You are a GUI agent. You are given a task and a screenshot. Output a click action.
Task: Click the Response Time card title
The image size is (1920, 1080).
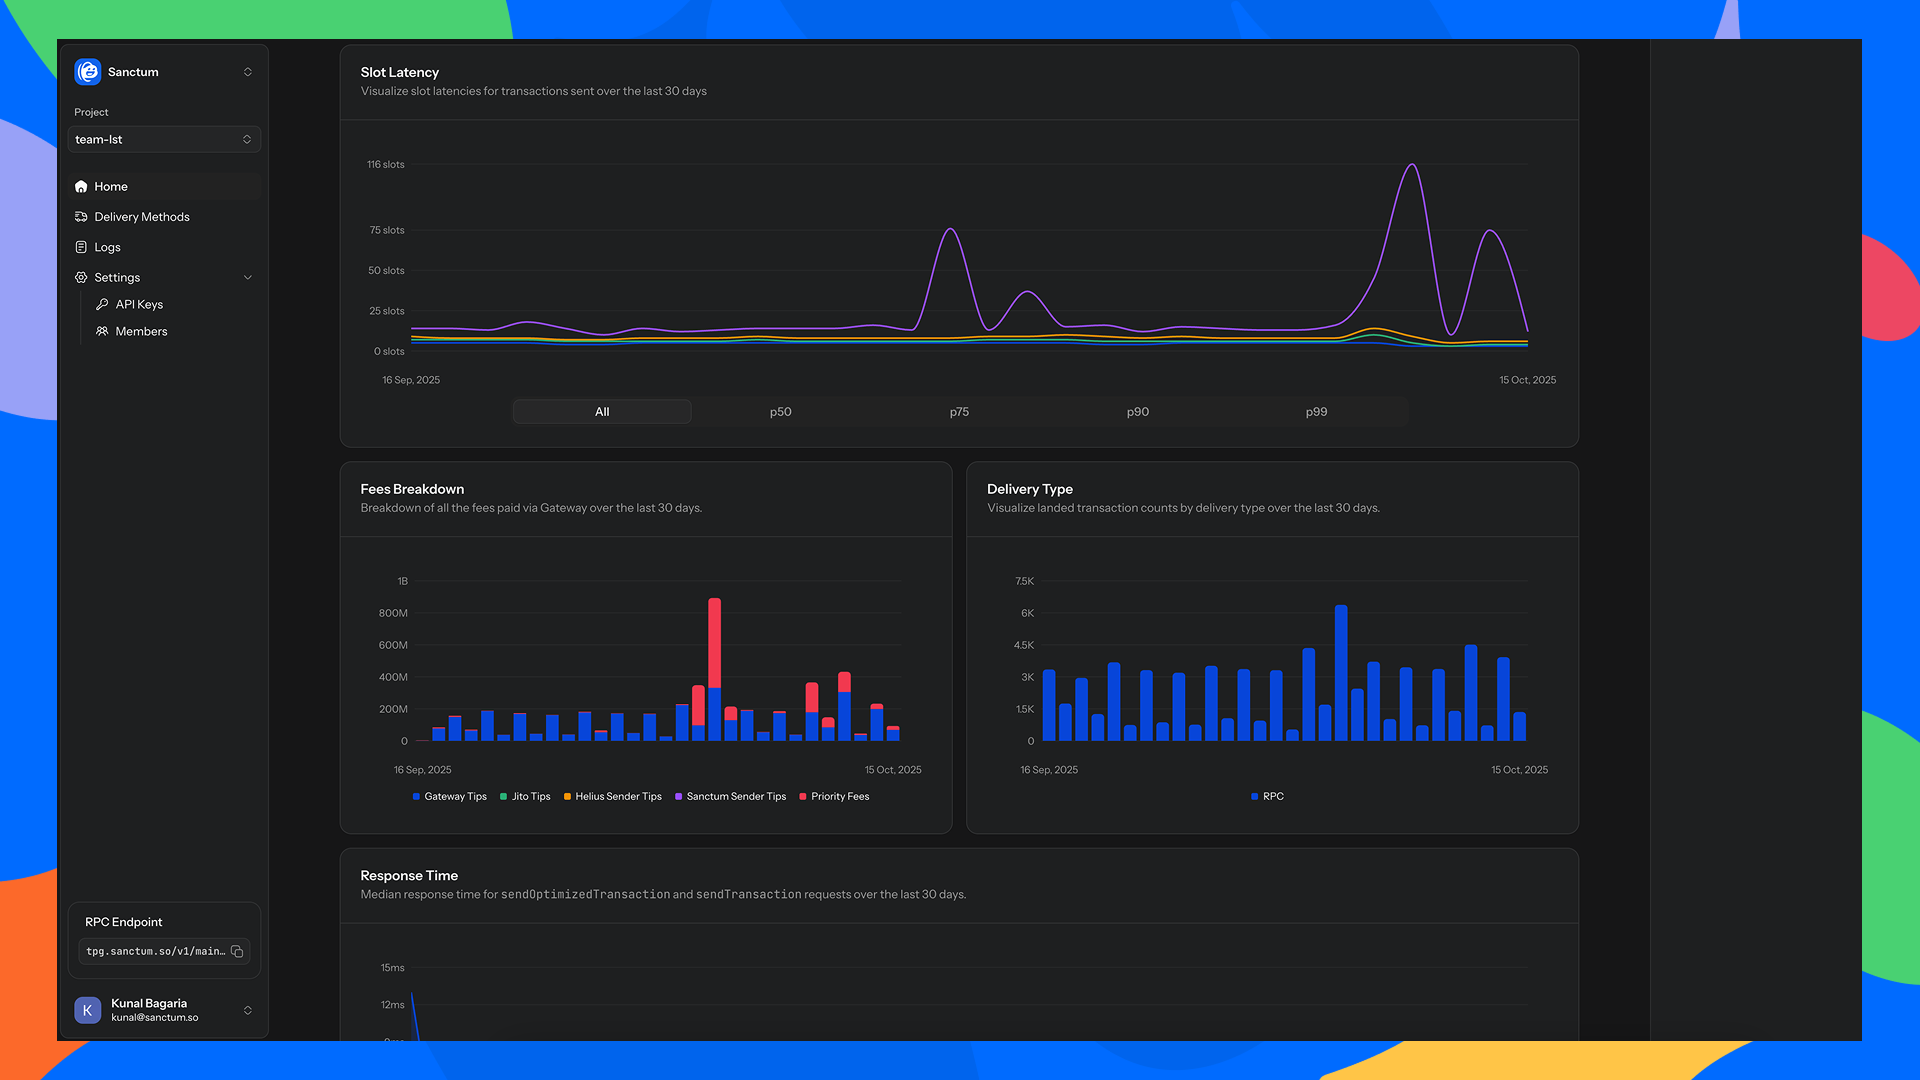point(409,876)
